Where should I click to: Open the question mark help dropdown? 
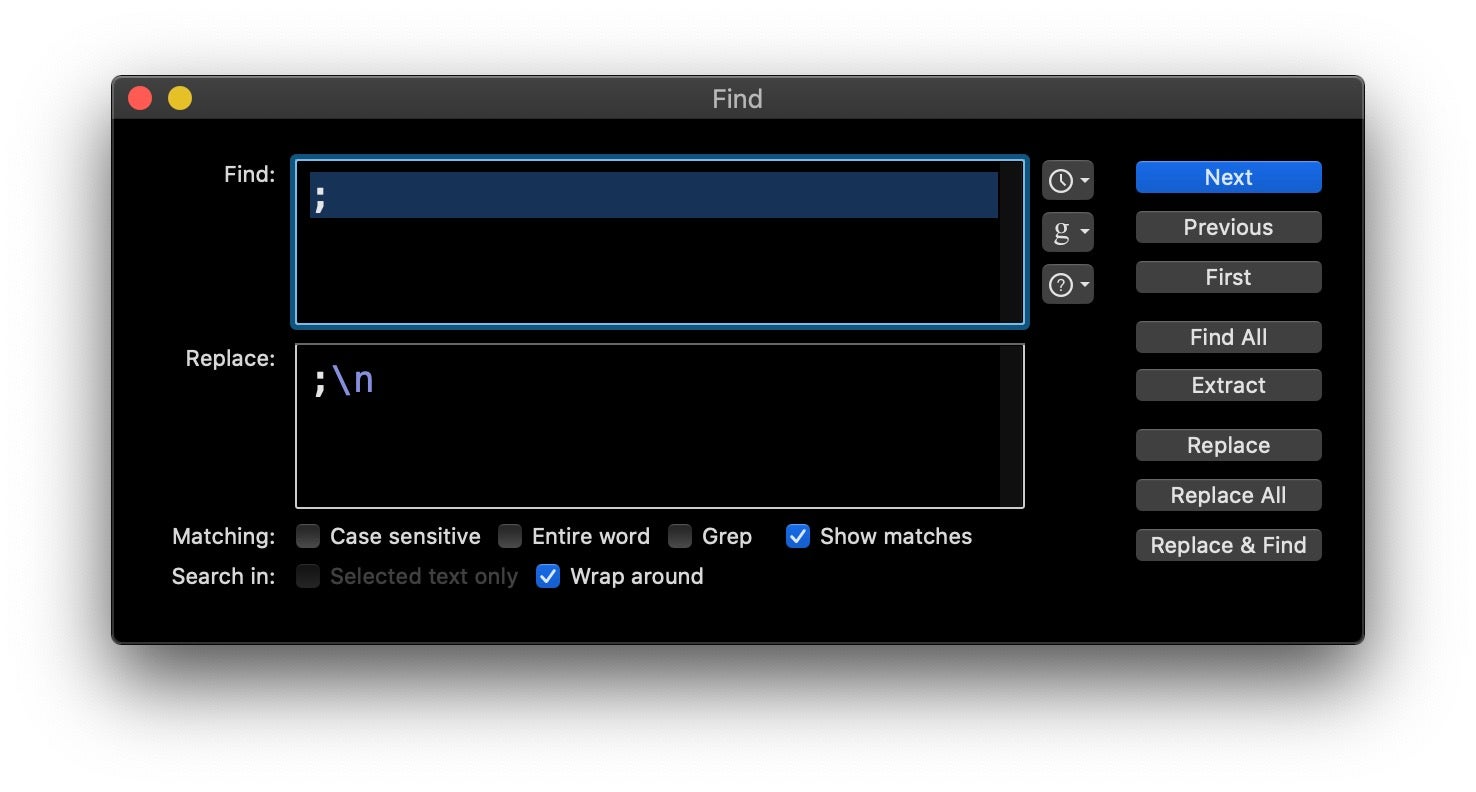tap(1067, 285)
